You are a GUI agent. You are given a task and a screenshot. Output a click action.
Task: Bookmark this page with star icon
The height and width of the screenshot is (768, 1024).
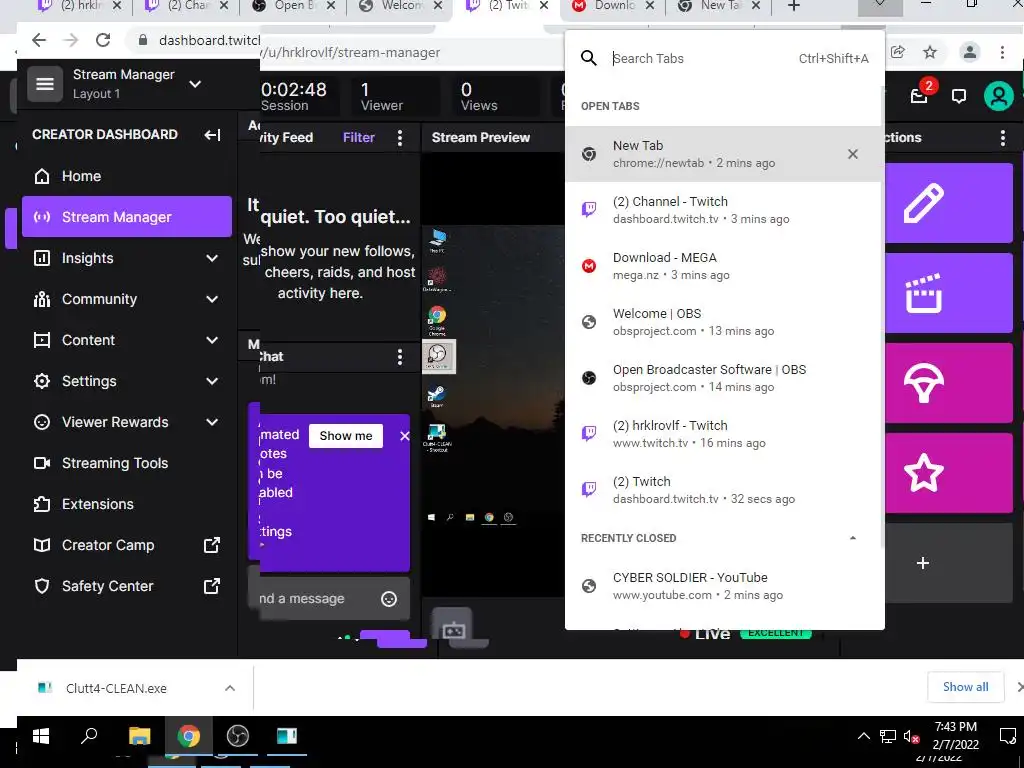[x=930, y=52]
